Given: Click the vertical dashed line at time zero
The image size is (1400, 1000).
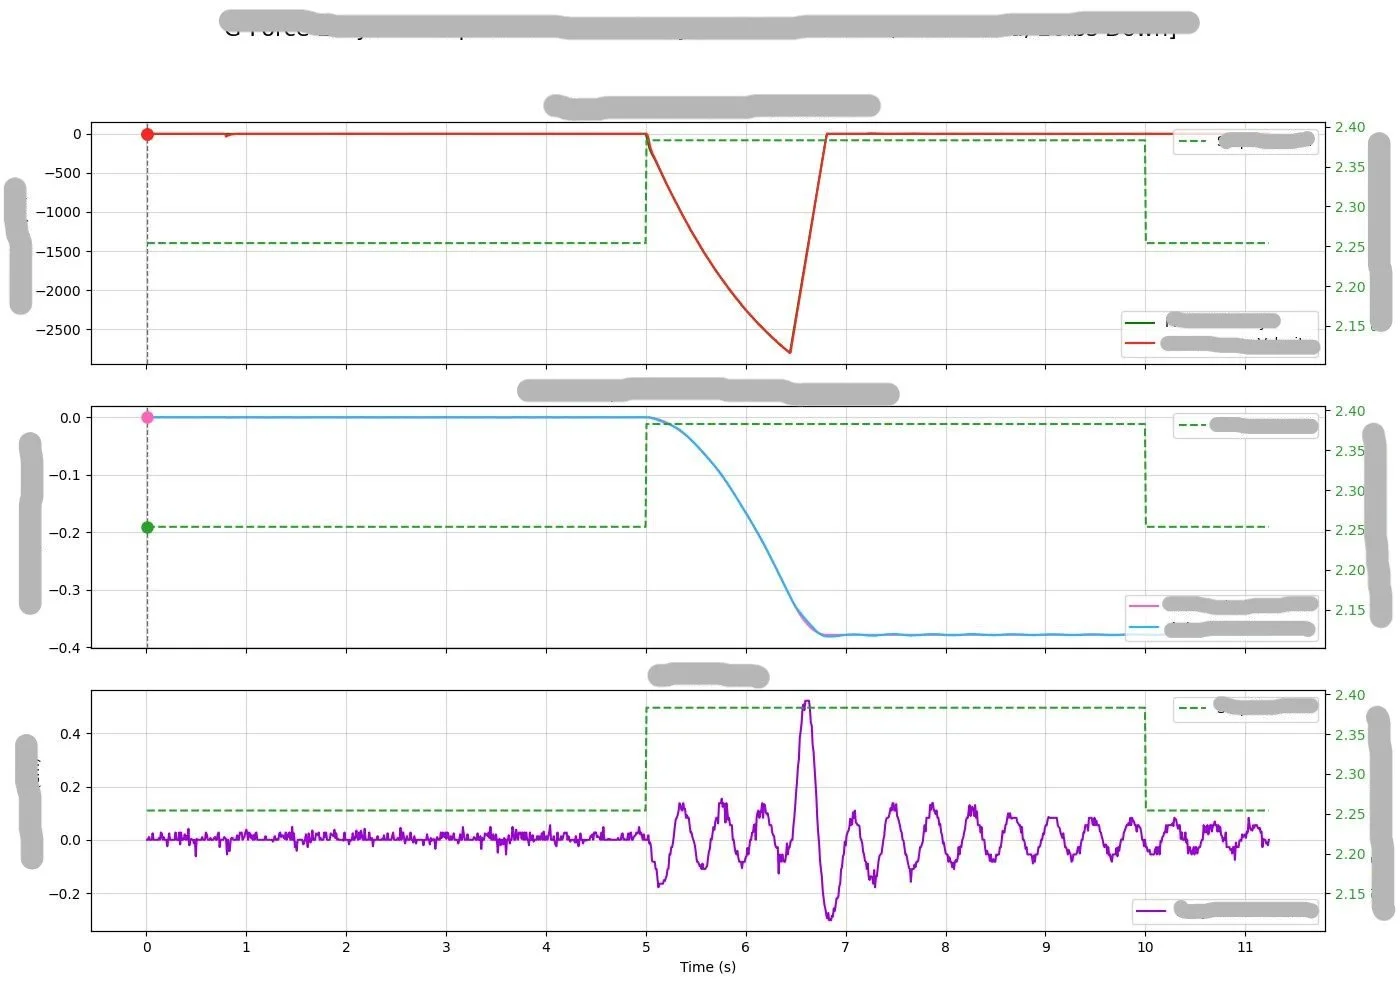Looking at the screenshot, I should 147,250.
